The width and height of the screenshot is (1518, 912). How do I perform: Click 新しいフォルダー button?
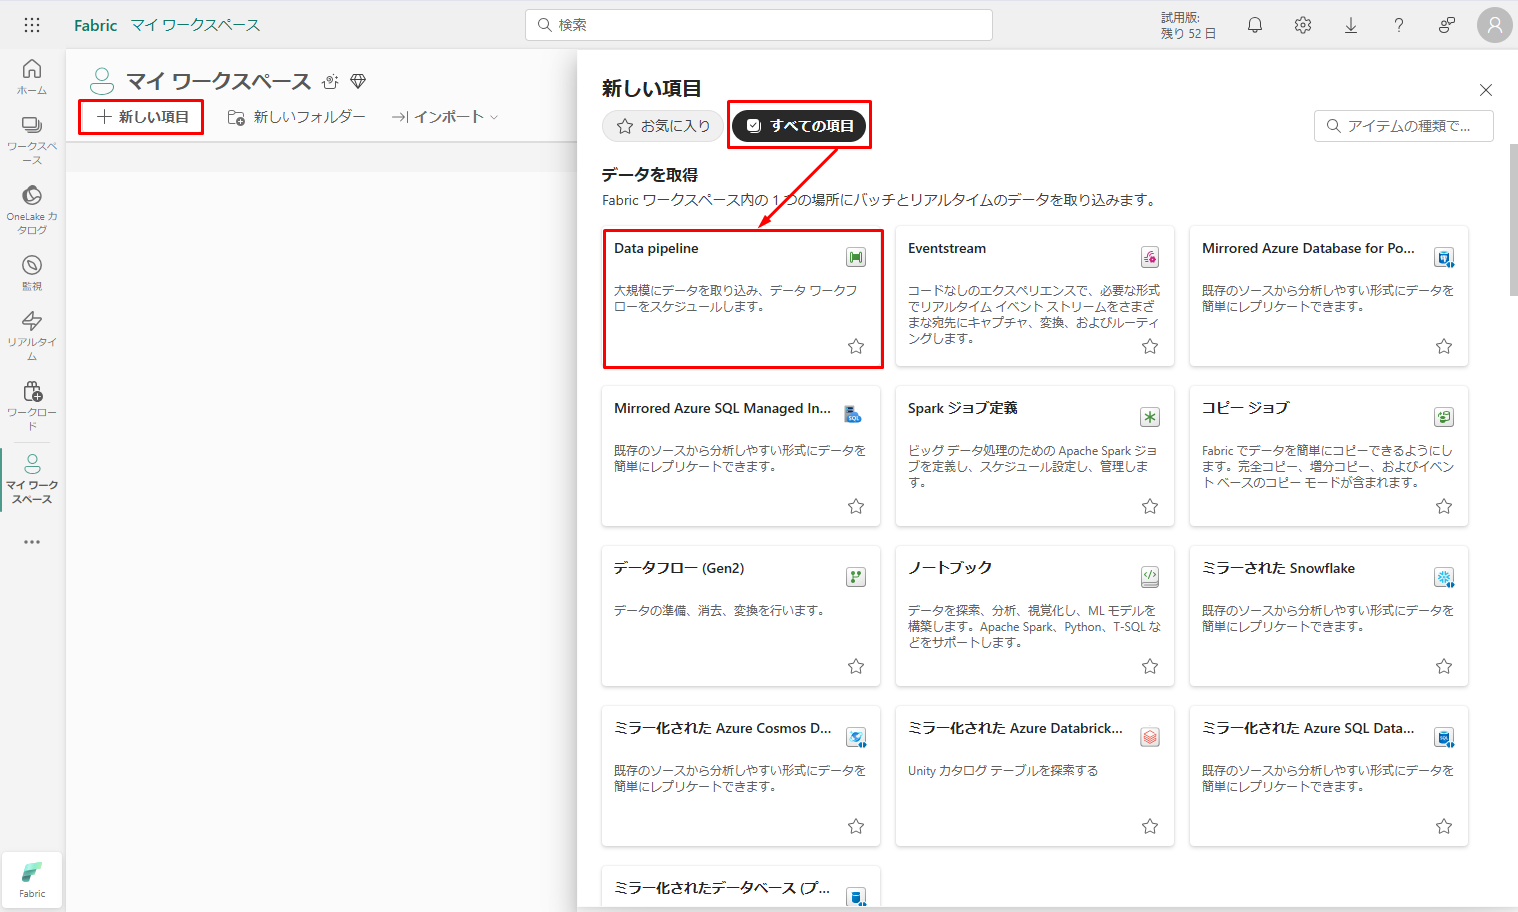[x=297, y=117]
